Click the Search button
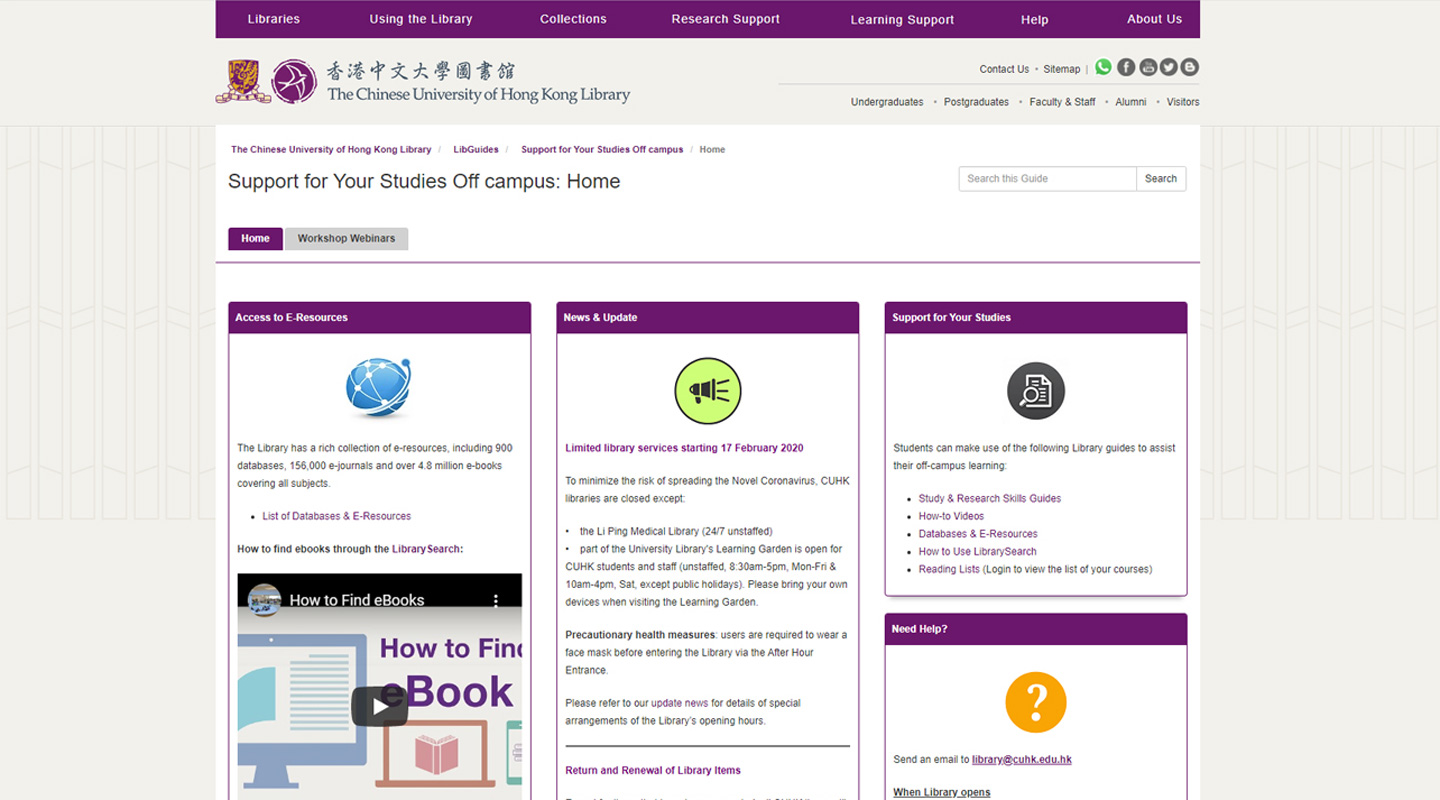Image resolution: width=1440 pixels, height=800 pixels. tap(1161, 178)
